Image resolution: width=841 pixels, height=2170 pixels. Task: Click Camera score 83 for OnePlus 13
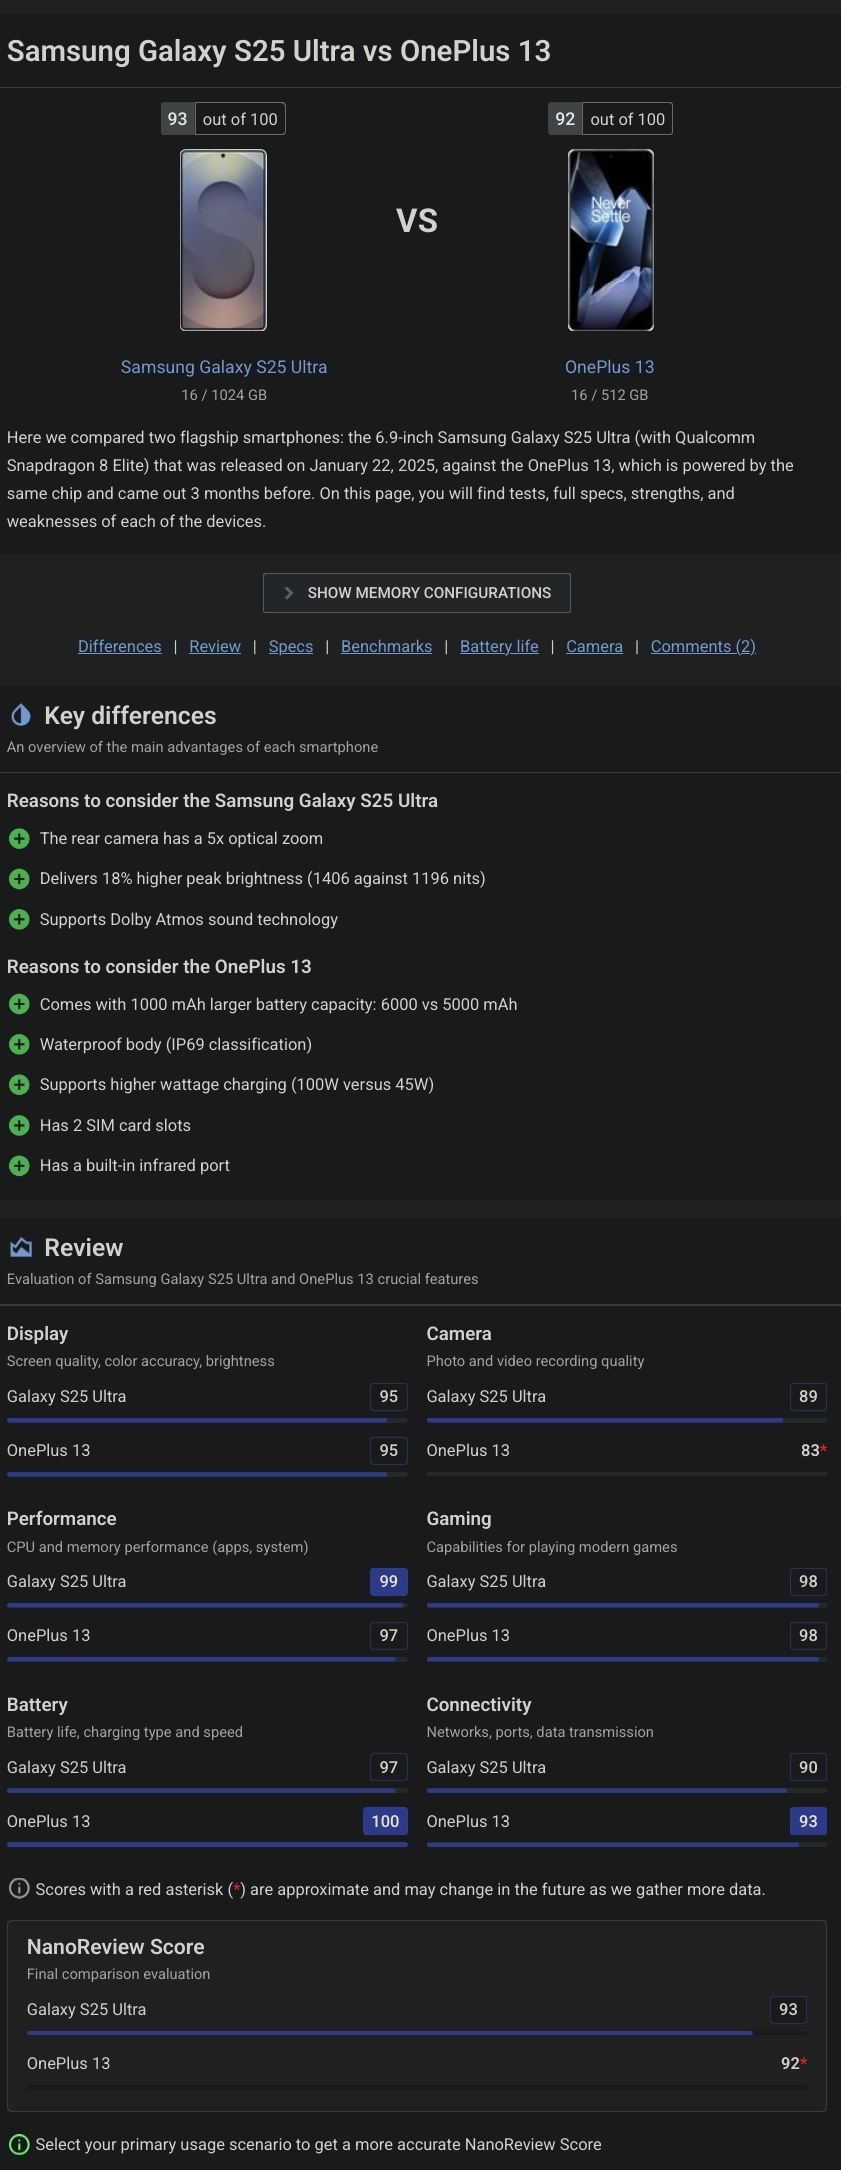[x=813, y=1450]
